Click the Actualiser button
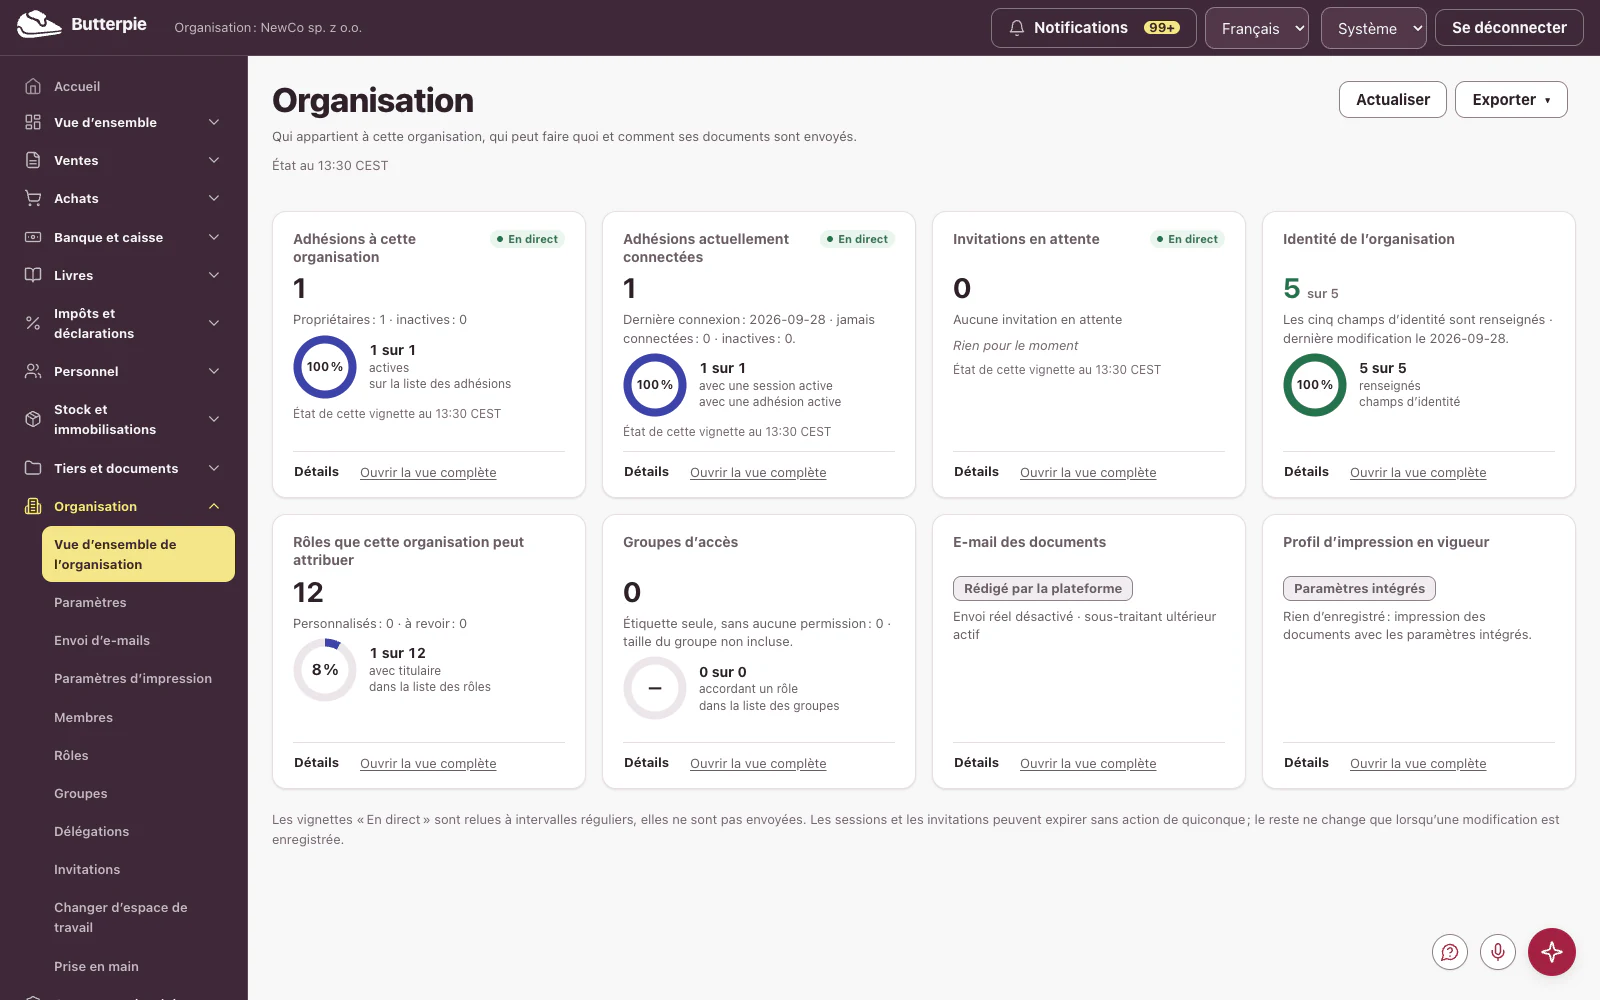 (x=1393, y=99)
